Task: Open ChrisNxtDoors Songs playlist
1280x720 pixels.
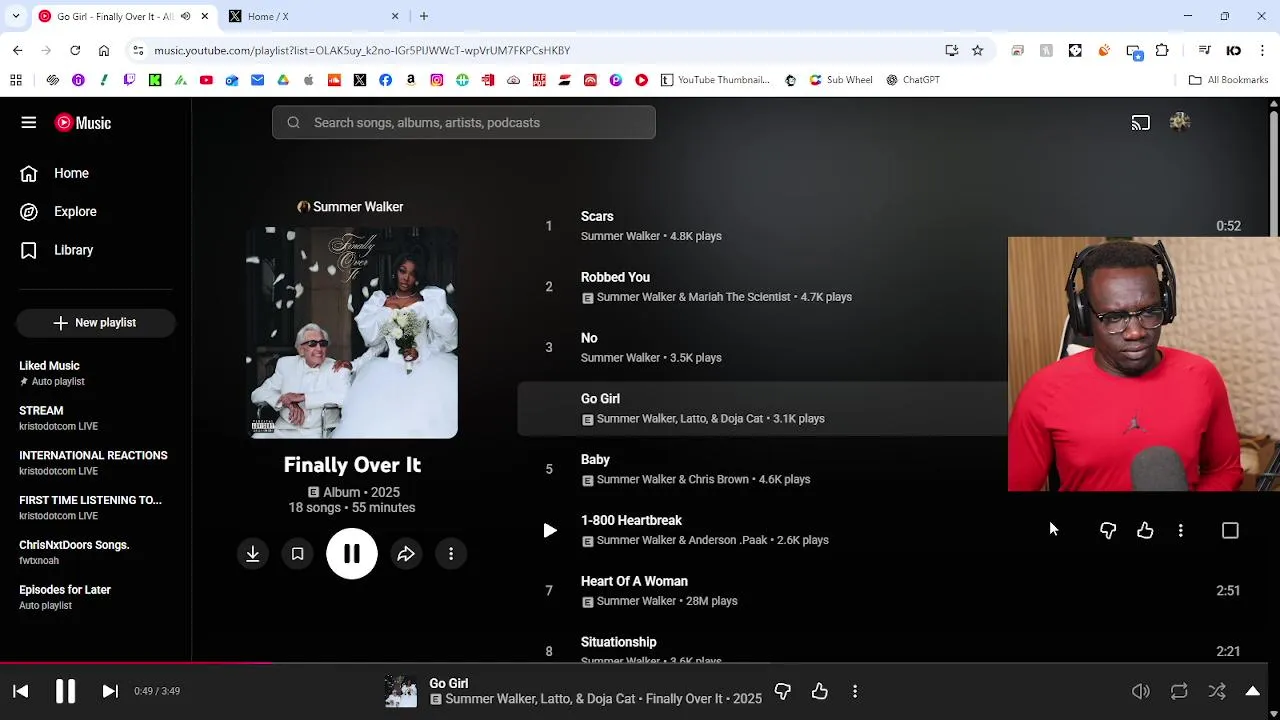Action: (96, 552)
